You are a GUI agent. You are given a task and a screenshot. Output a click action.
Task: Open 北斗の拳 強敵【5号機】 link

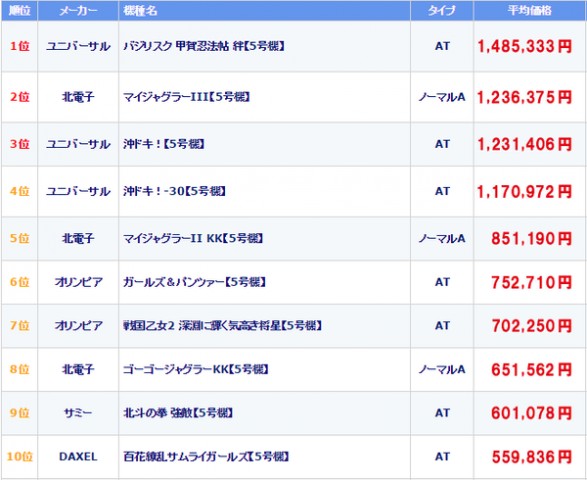178,413
